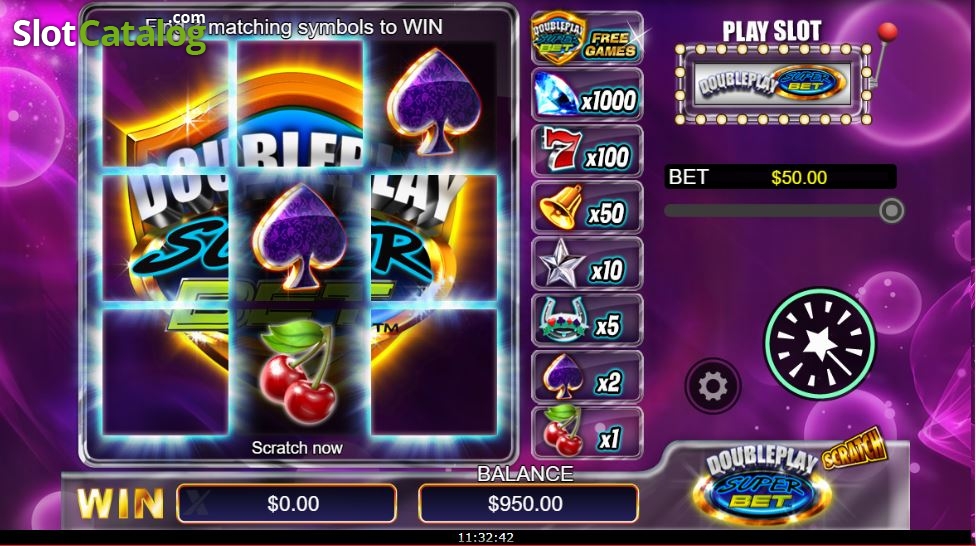Select the cherries x1 paytable entry
Screen dimensions: 976x546
pyautogui.click(x=587, y=433)
